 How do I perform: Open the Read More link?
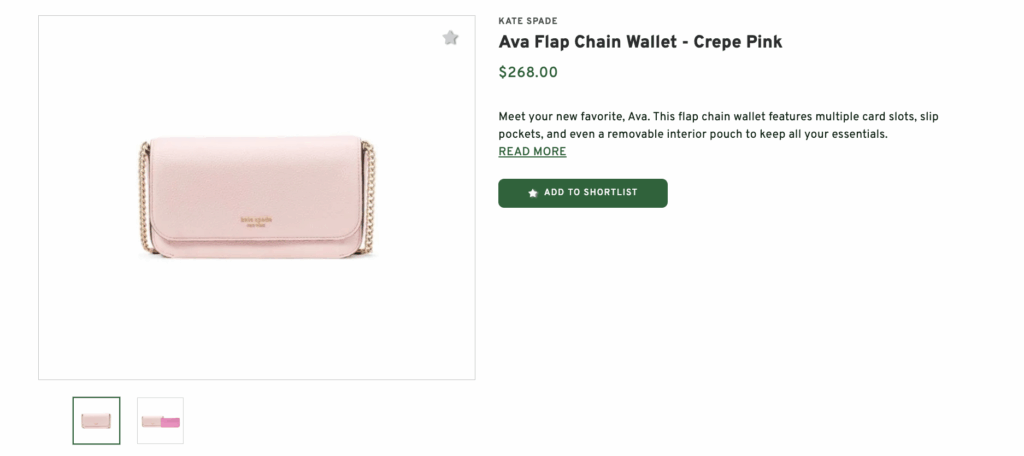(x=532, y=152)
